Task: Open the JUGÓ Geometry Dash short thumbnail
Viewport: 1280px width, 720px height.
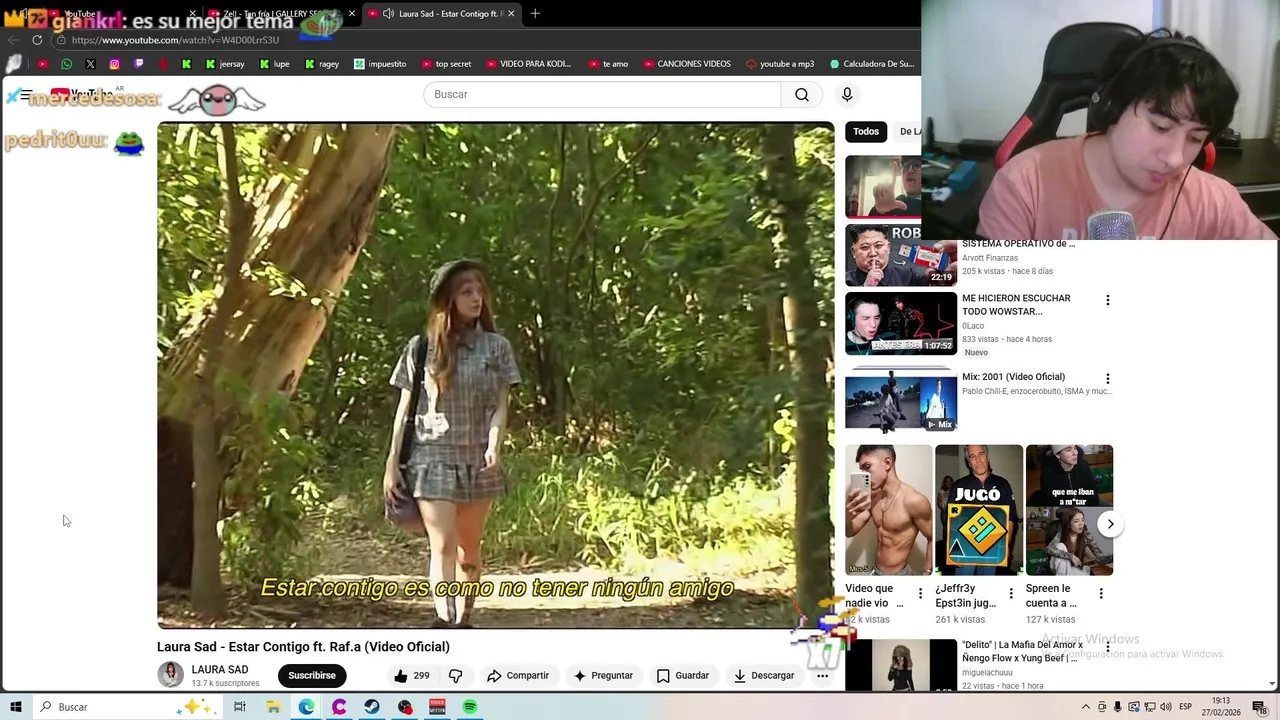Action: point(978,510)
